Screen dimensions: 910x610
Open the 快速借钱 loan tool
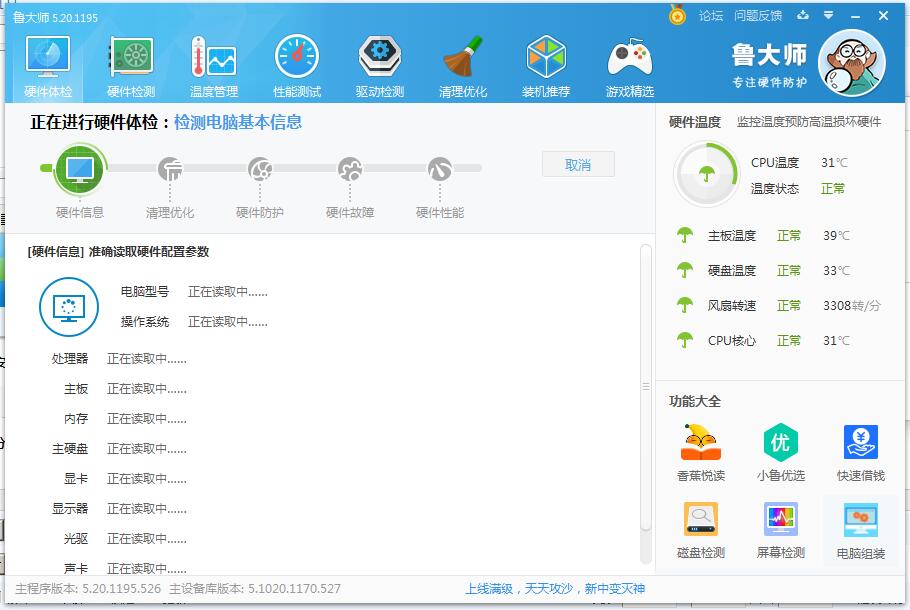click(861, 453)
